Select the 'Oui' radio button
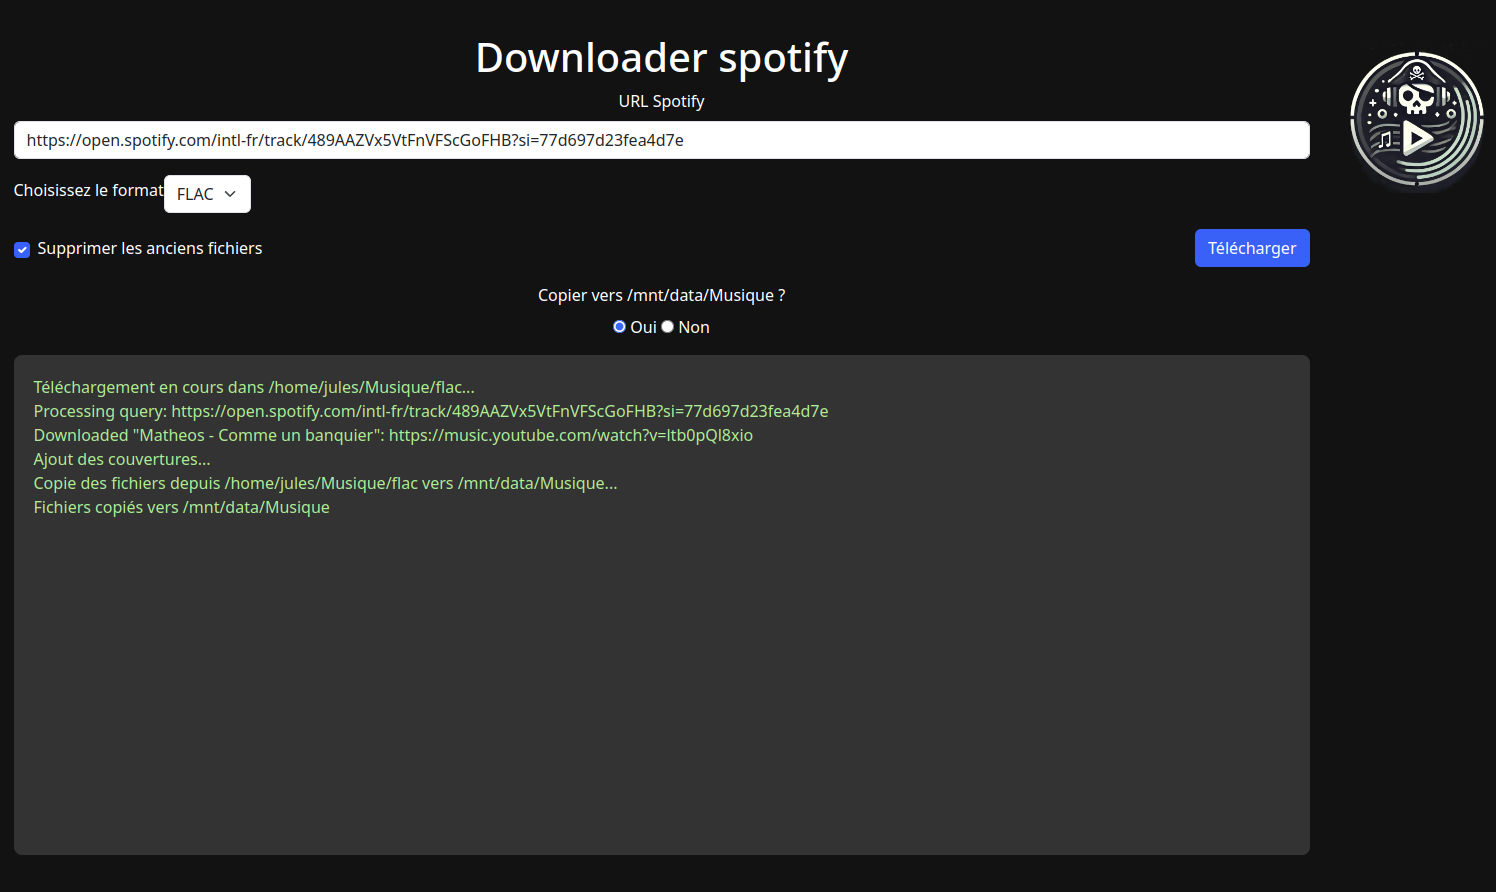 (619, 327)
